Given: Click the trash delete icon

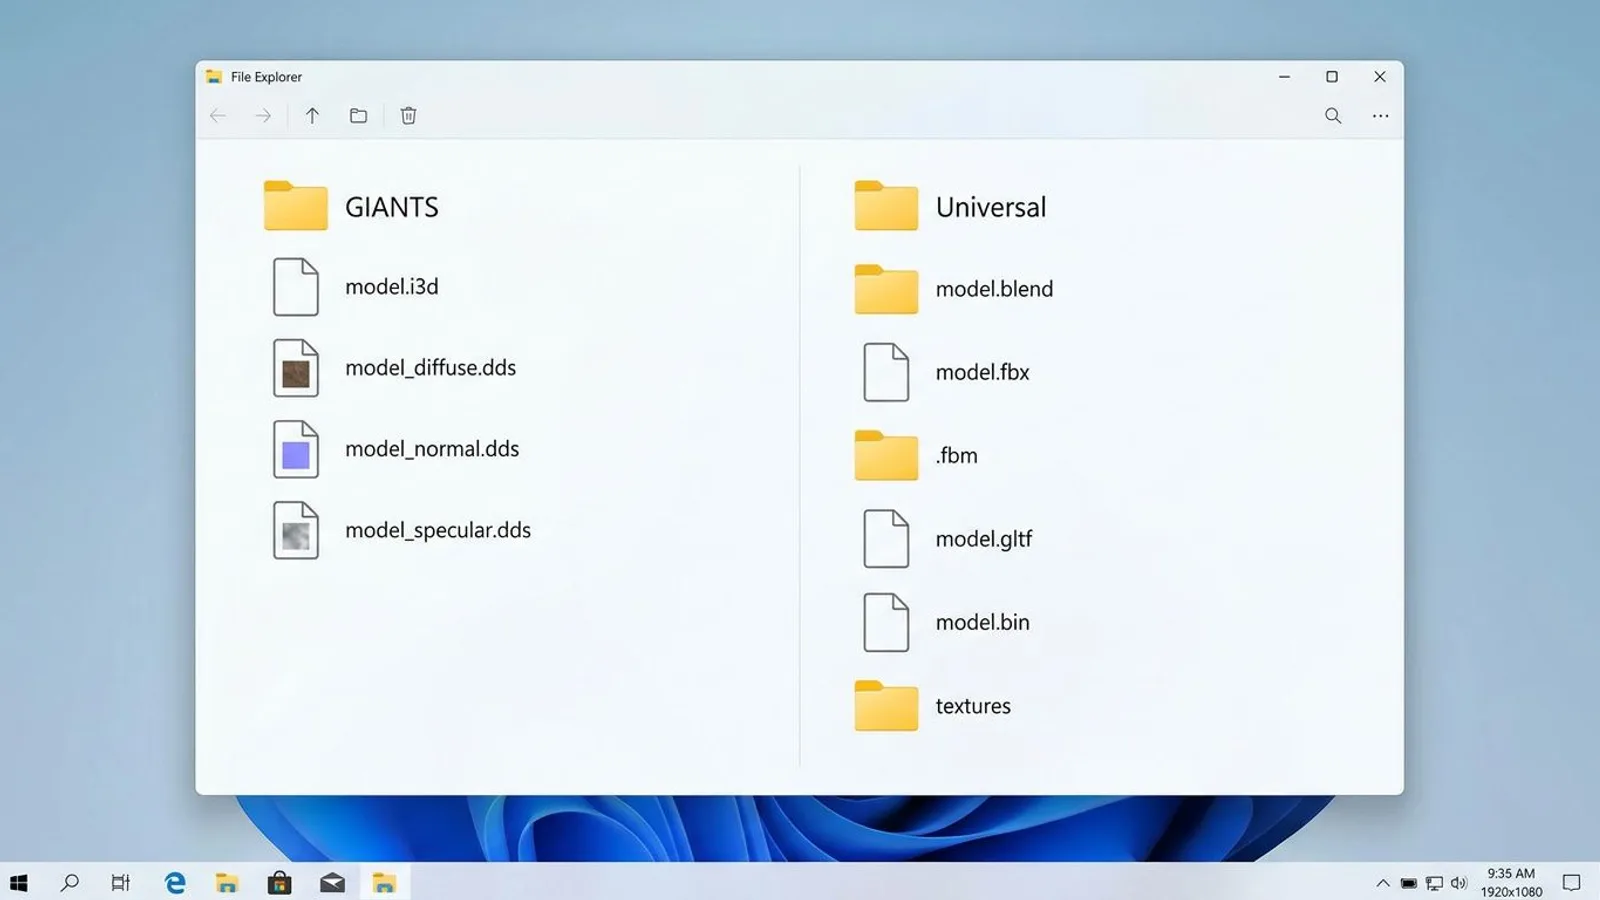Looking at the screenshot, I should tap(408, 116).
